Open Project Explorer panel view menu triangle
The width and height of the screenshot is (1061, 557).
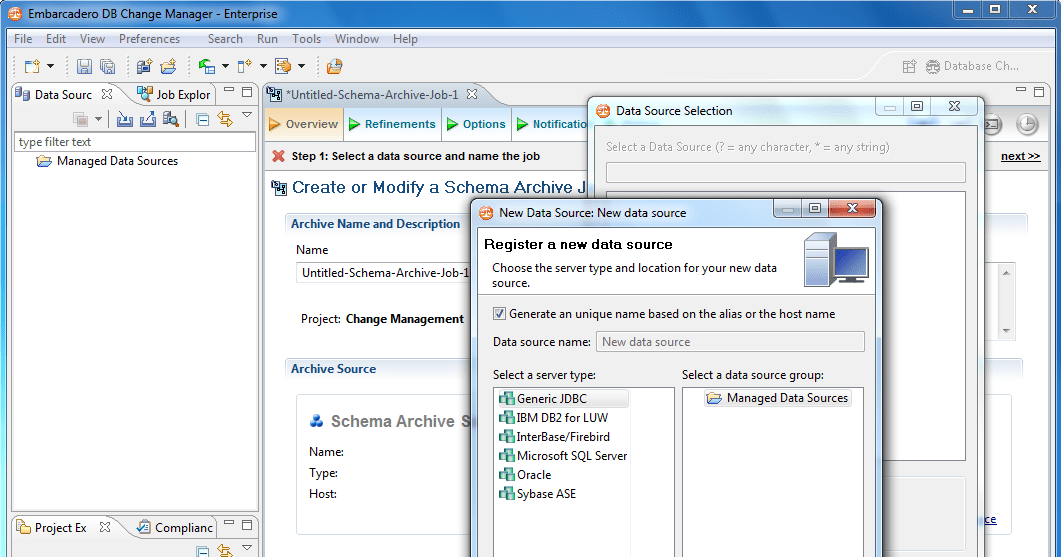247,548
